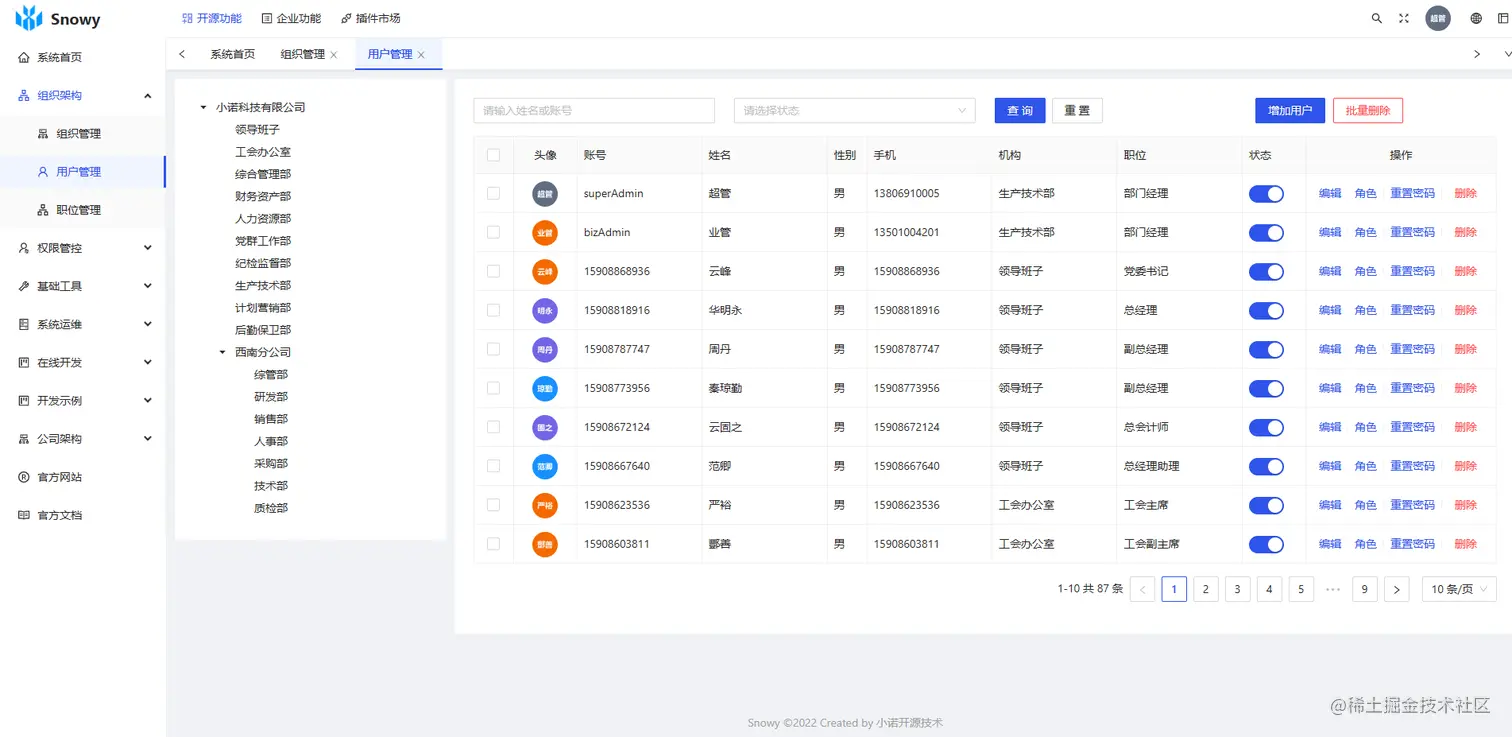Click the 查询 search button
The height and width of the screenshot is (737, 1512).
coord(1020,110)
